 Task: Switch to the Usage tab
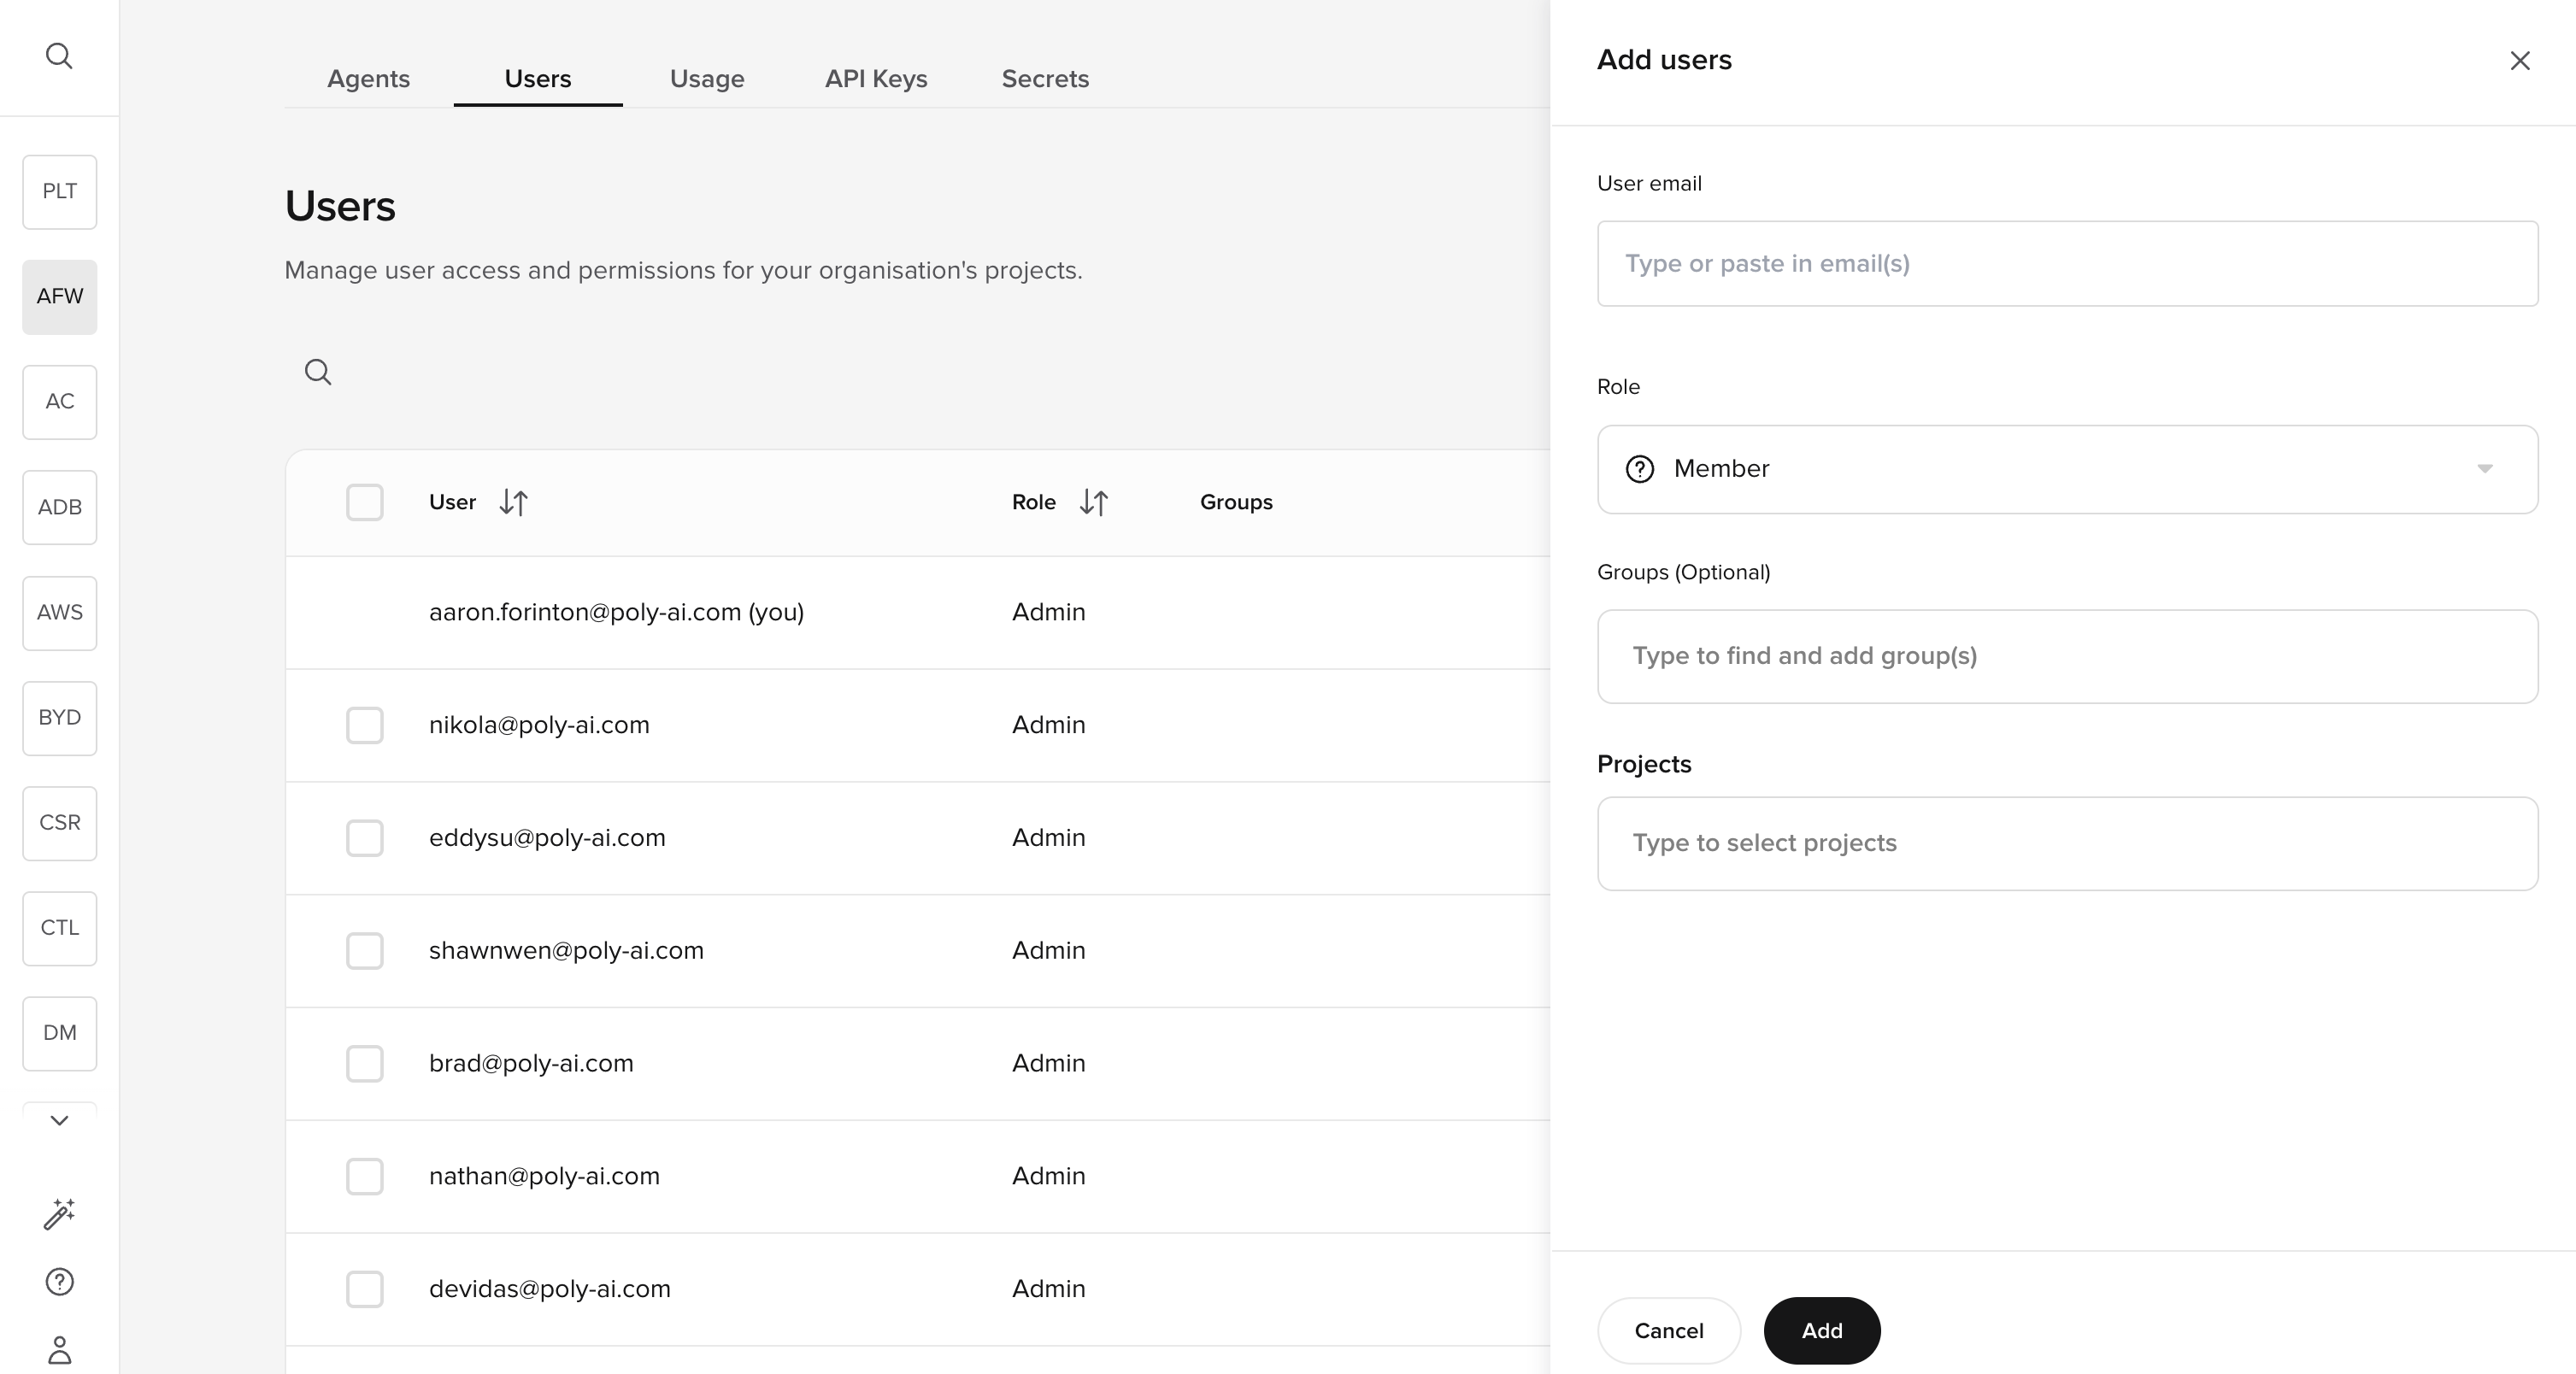(x=707, y=79)
